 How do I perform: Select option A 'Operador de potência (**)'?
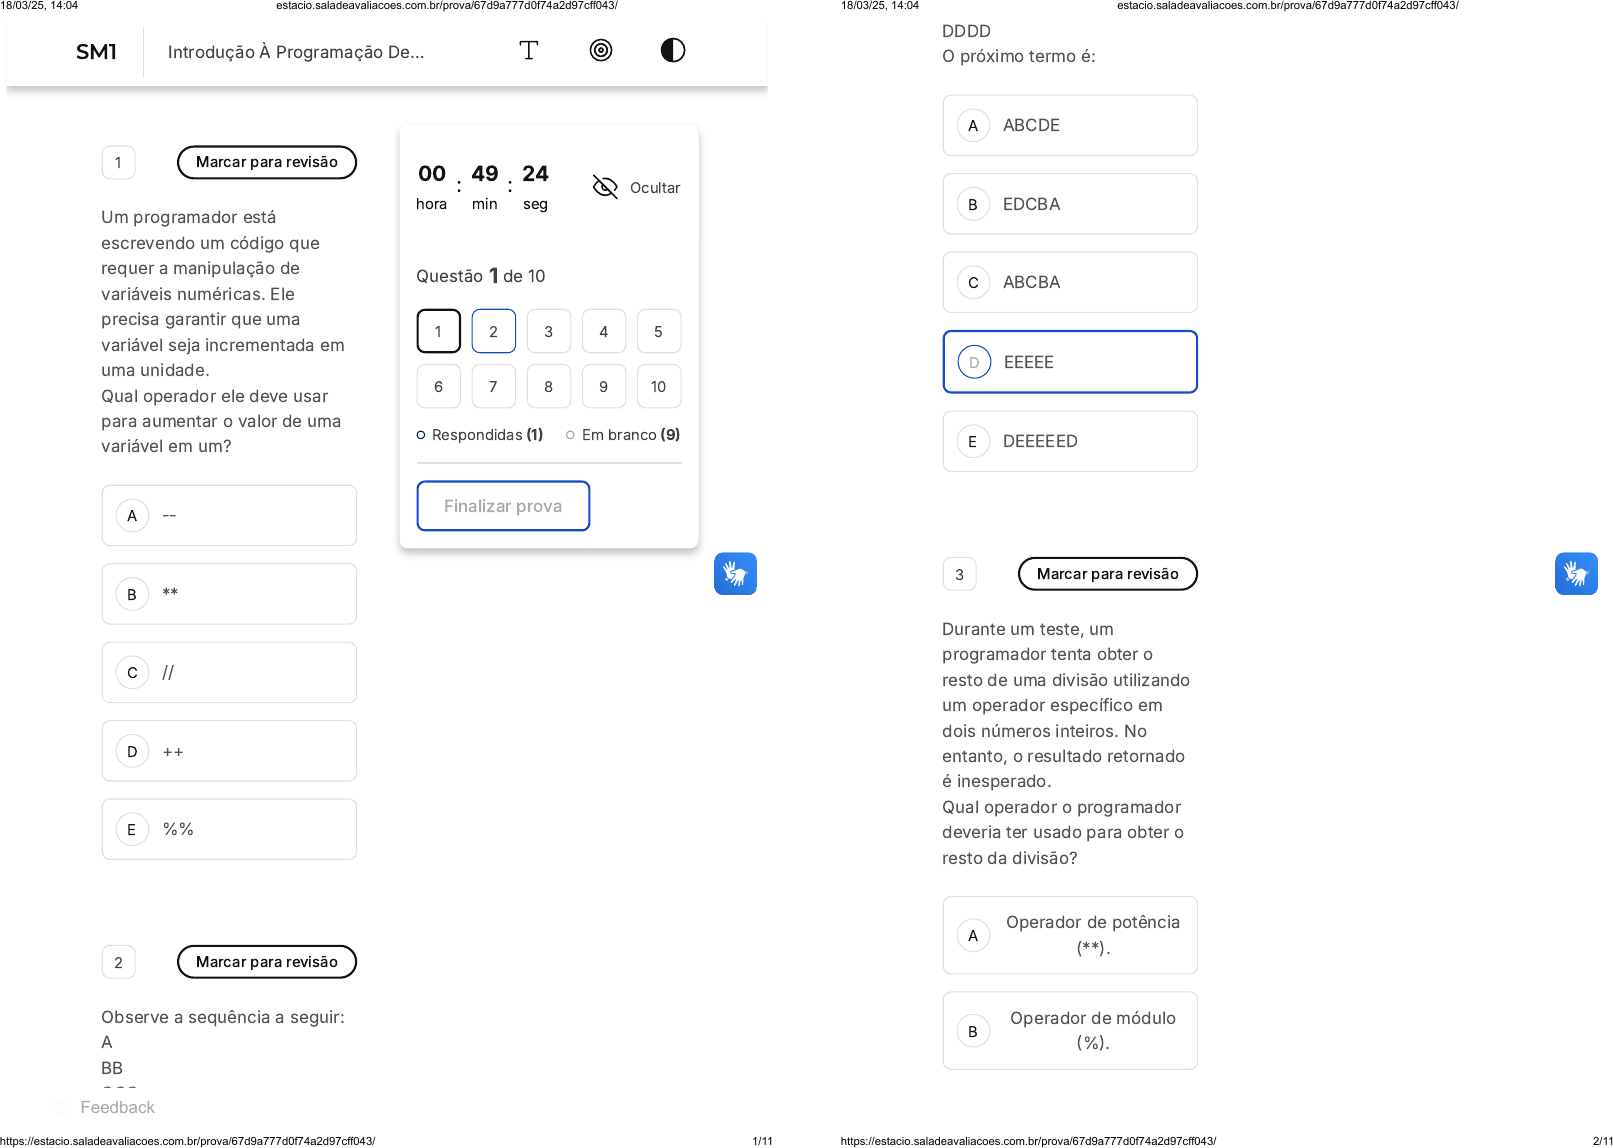pyautogui.click(x=1070, y=935)
